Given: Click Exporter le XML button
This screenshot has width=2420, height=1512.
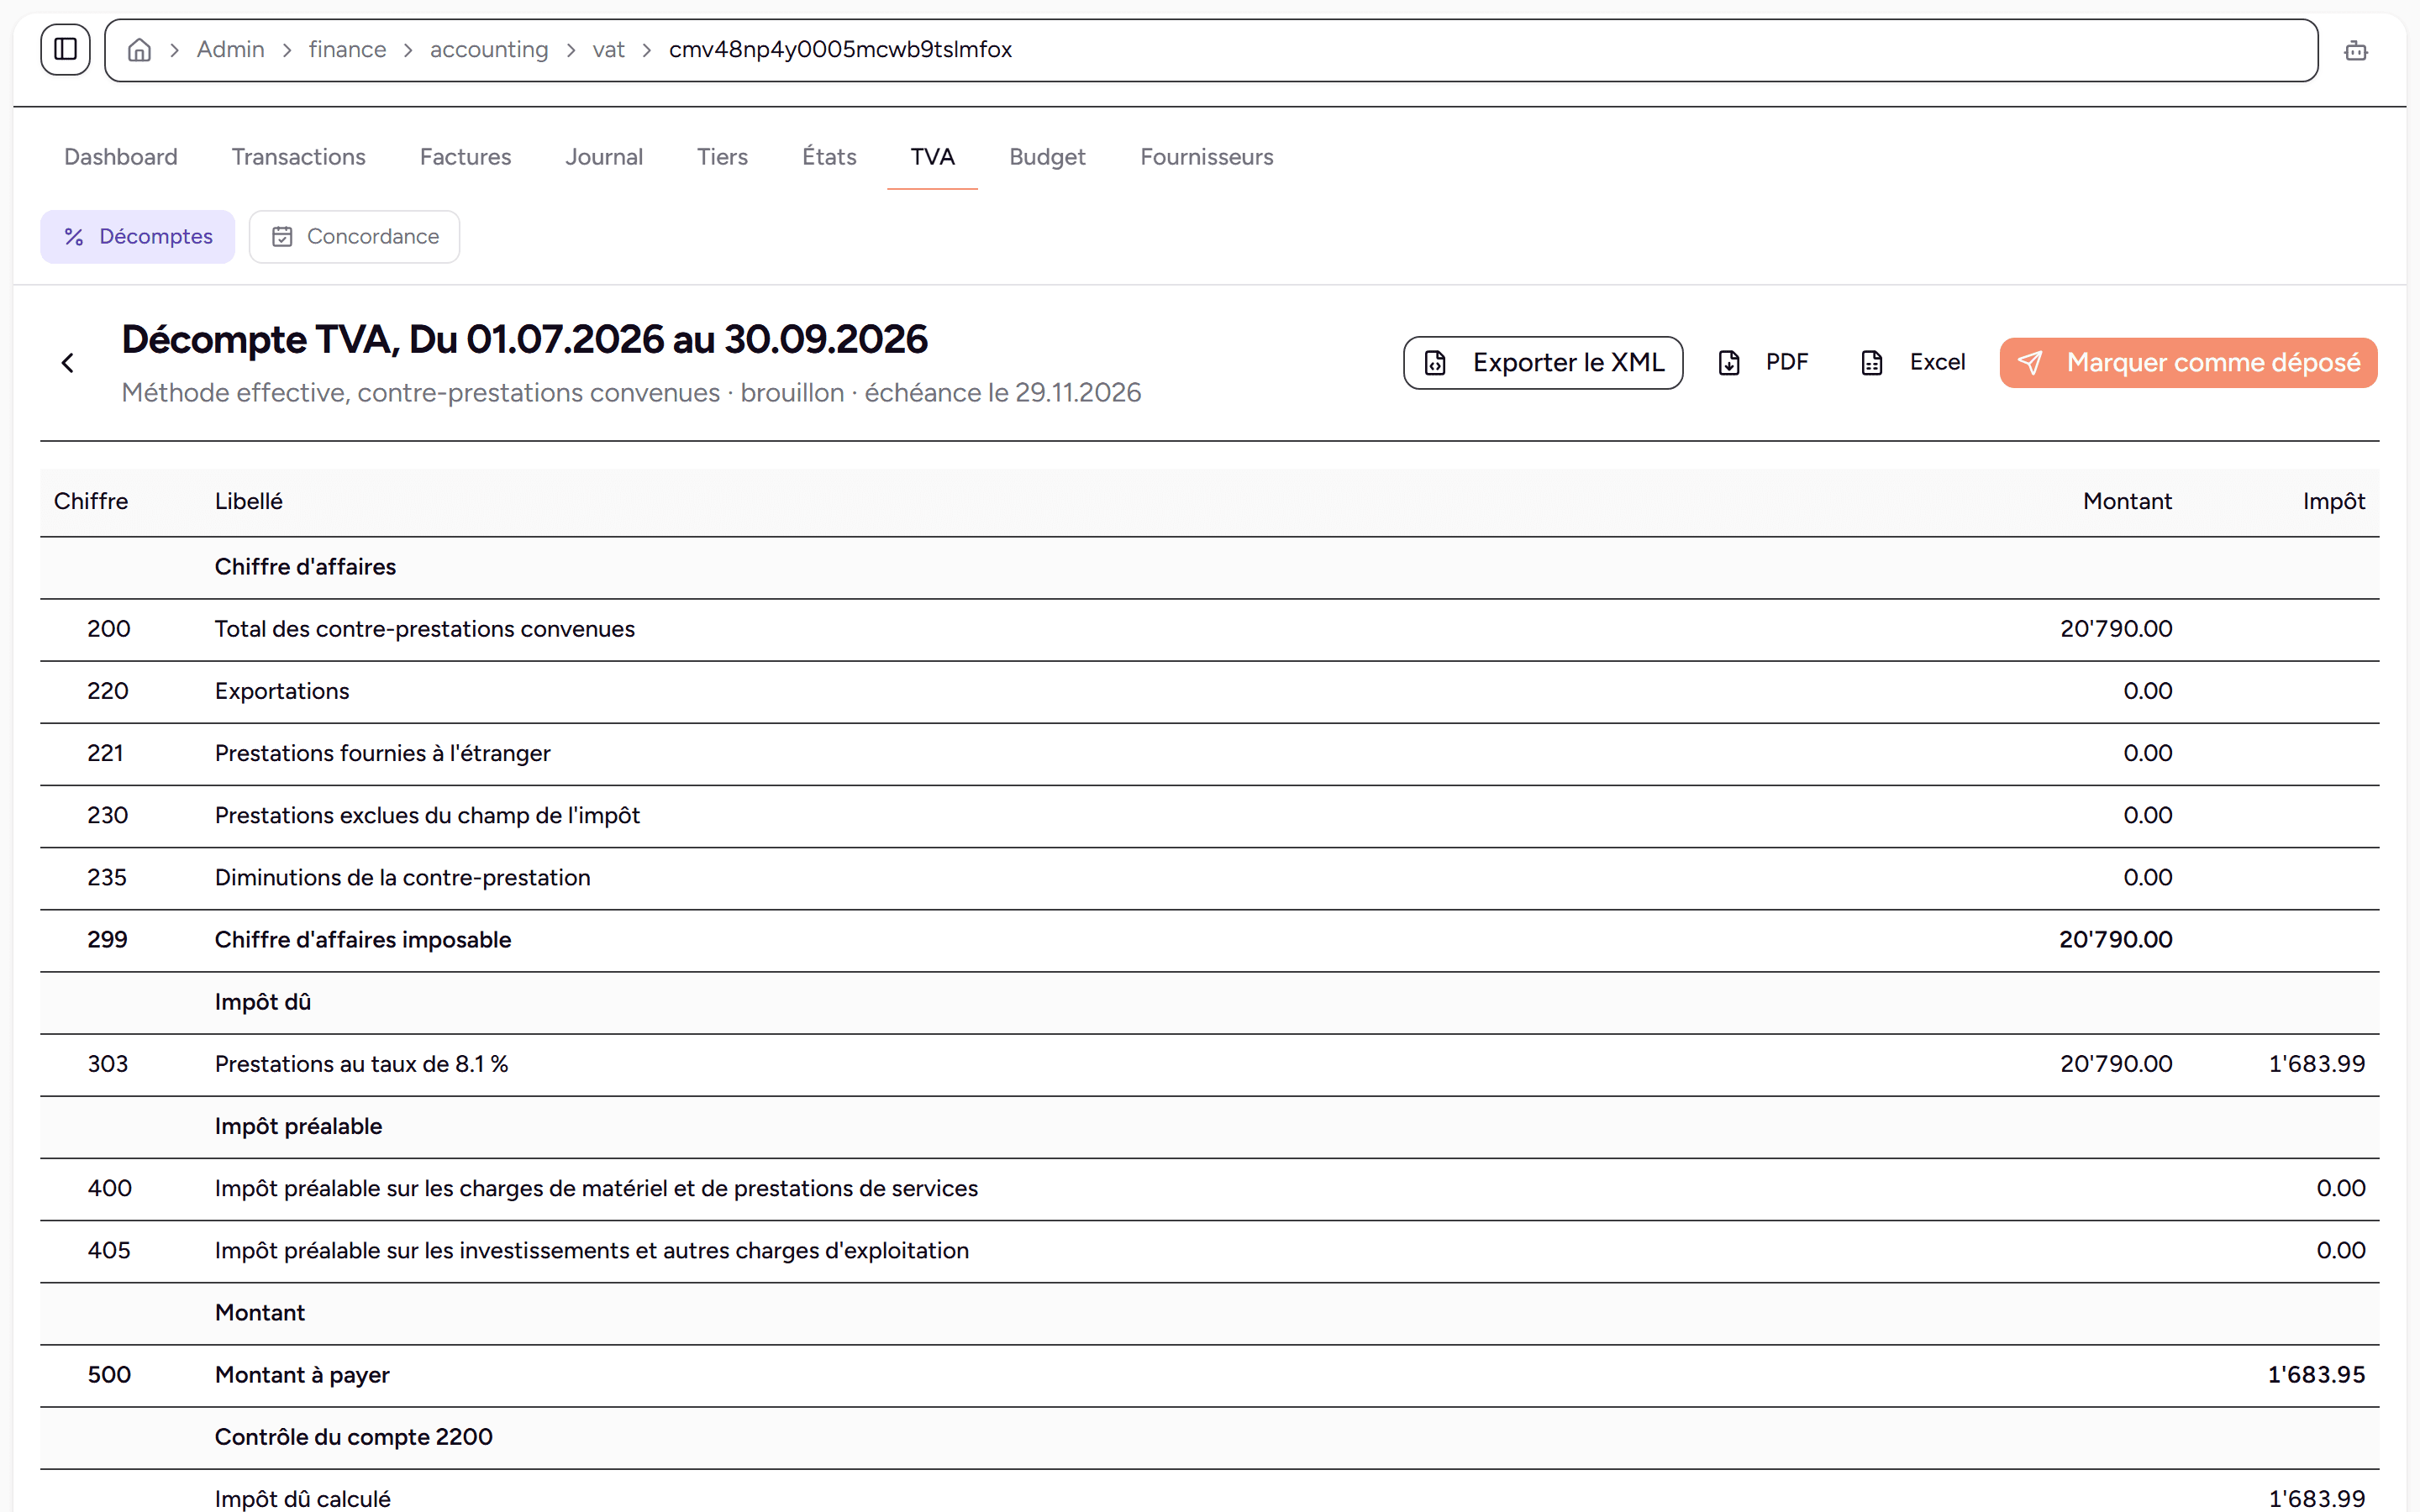Looking at the screenshot, I should pyautogui.click(x=1543, y=363).
